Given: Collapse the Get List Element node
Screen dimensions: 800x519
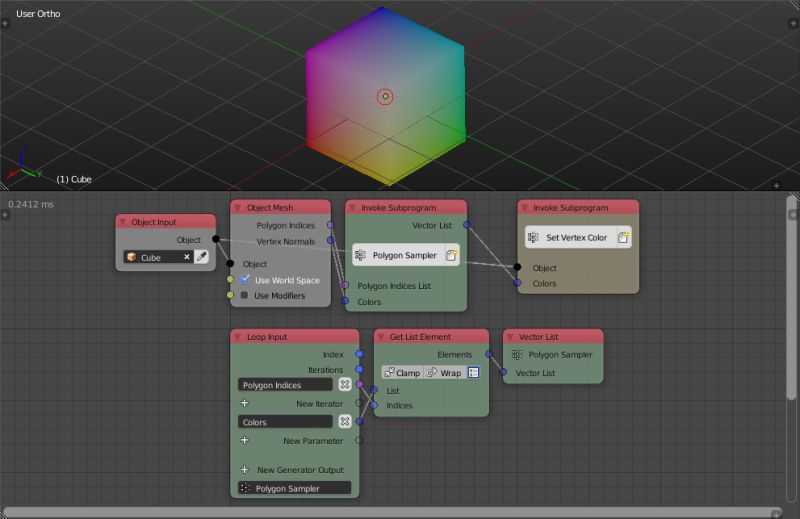Looking at the screenshot, I should (x=381, y=337).
